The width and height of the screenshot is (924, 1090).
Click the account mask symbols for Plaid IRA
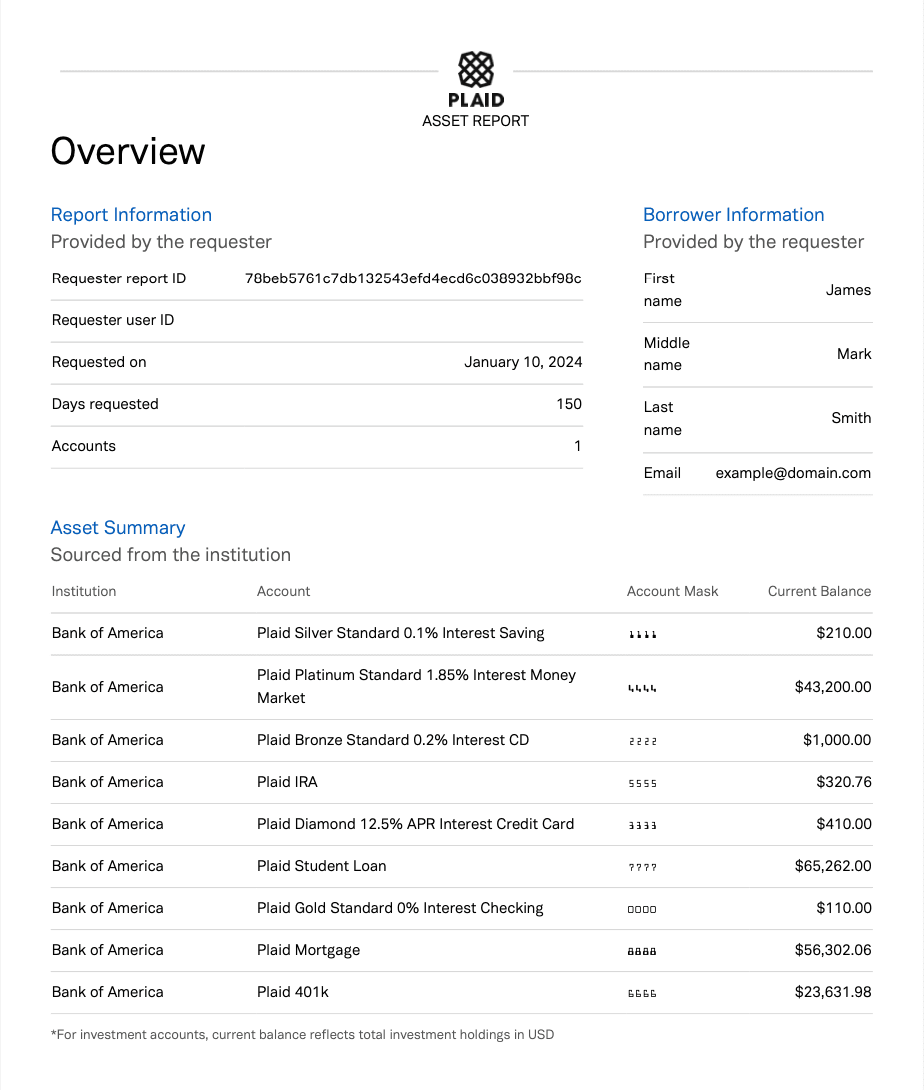(x=643, y=782)
